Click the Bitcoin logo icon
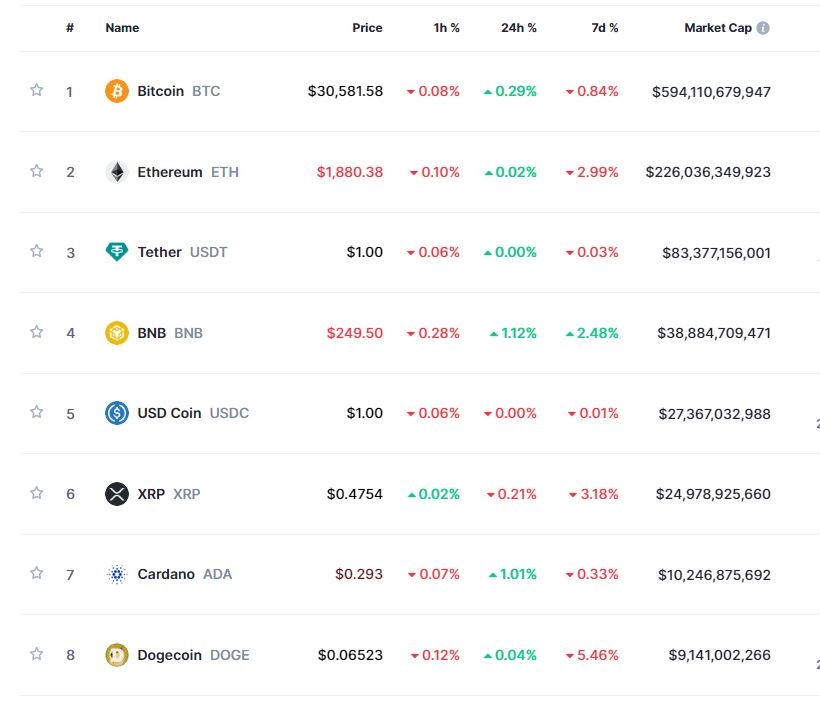820x704 pixels. pos(117,91)
